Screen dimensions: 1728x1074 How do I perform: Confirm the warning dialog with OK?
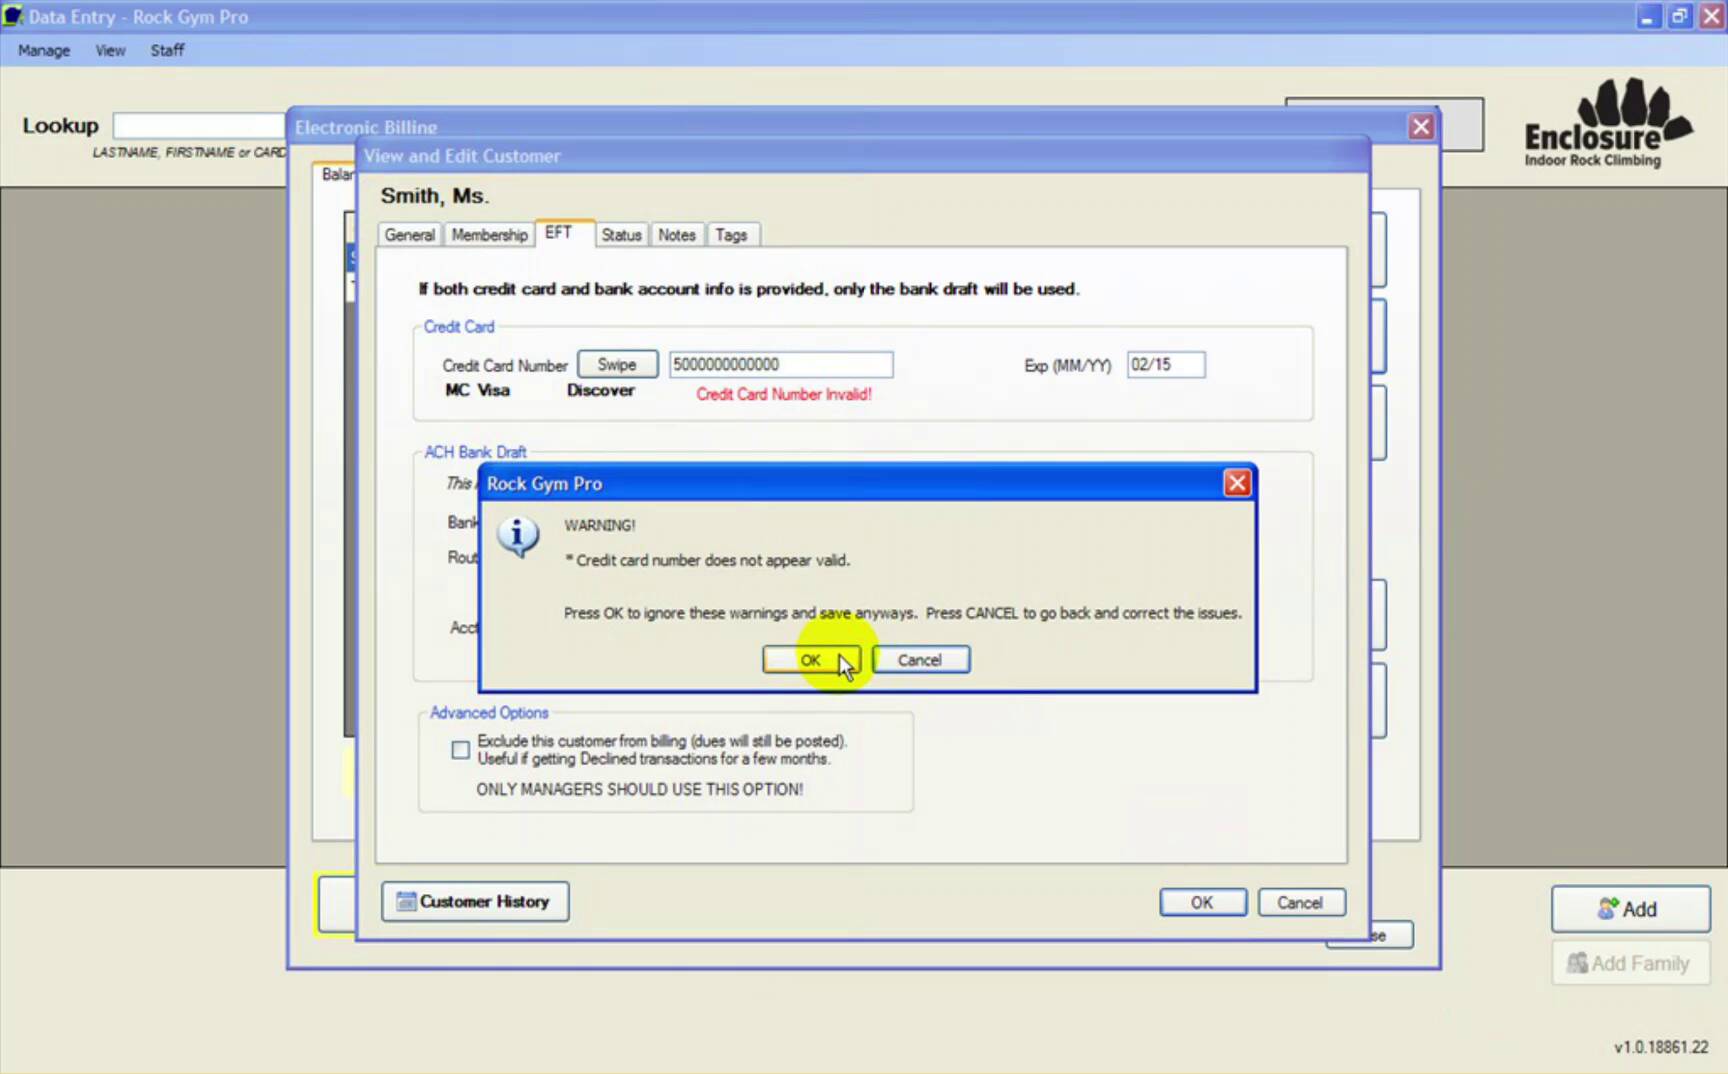[810, 660]
